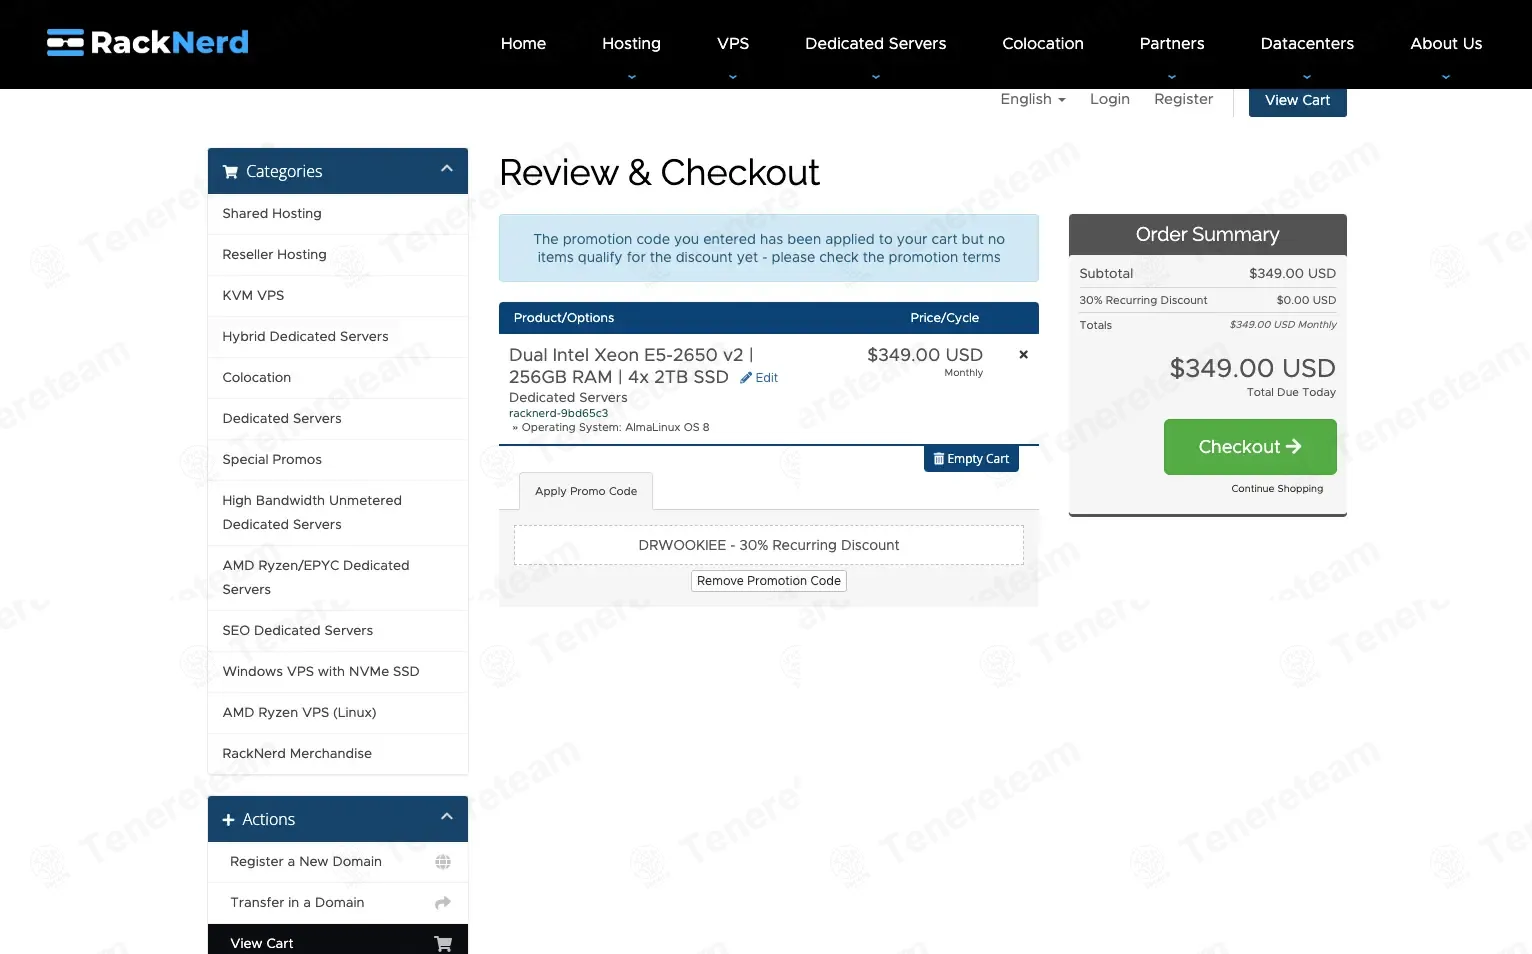Image resolution: width=1532 pixels, height=954 pixels.
Task: Click the pencil Edit icon for the server
Action: click(x=746, y=378)
